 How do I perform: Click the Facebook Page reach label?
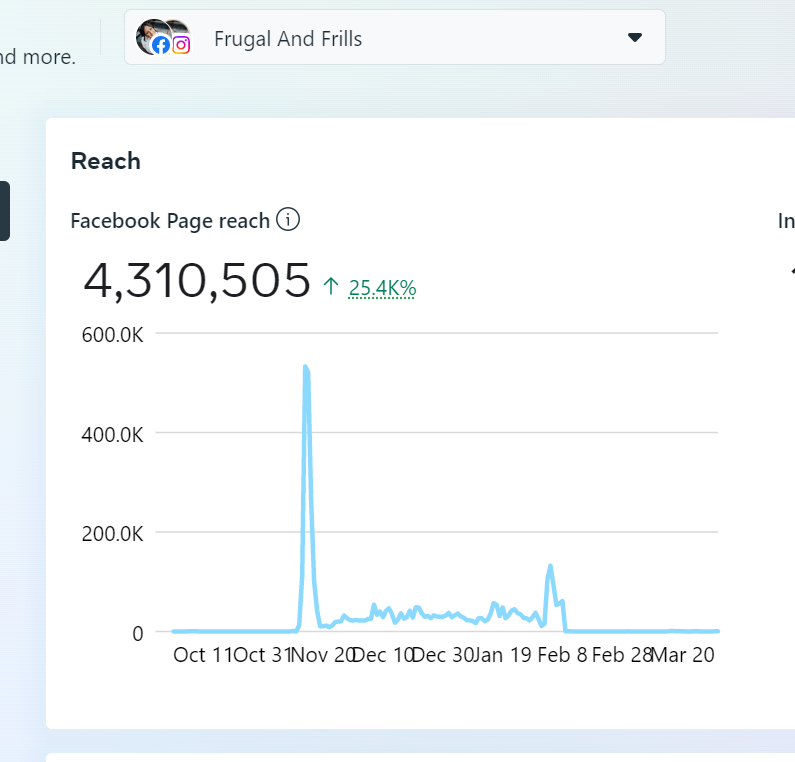coord(170,221)
